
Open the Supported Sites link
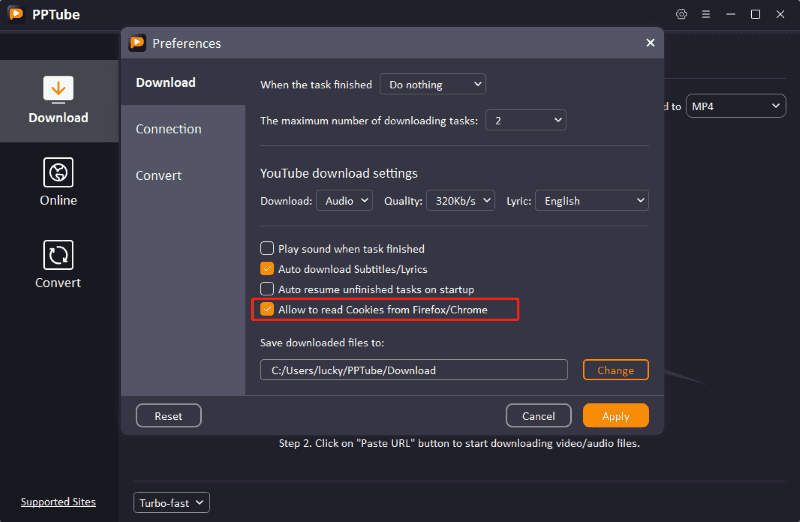pyautogui.click(x=58, y=502)
